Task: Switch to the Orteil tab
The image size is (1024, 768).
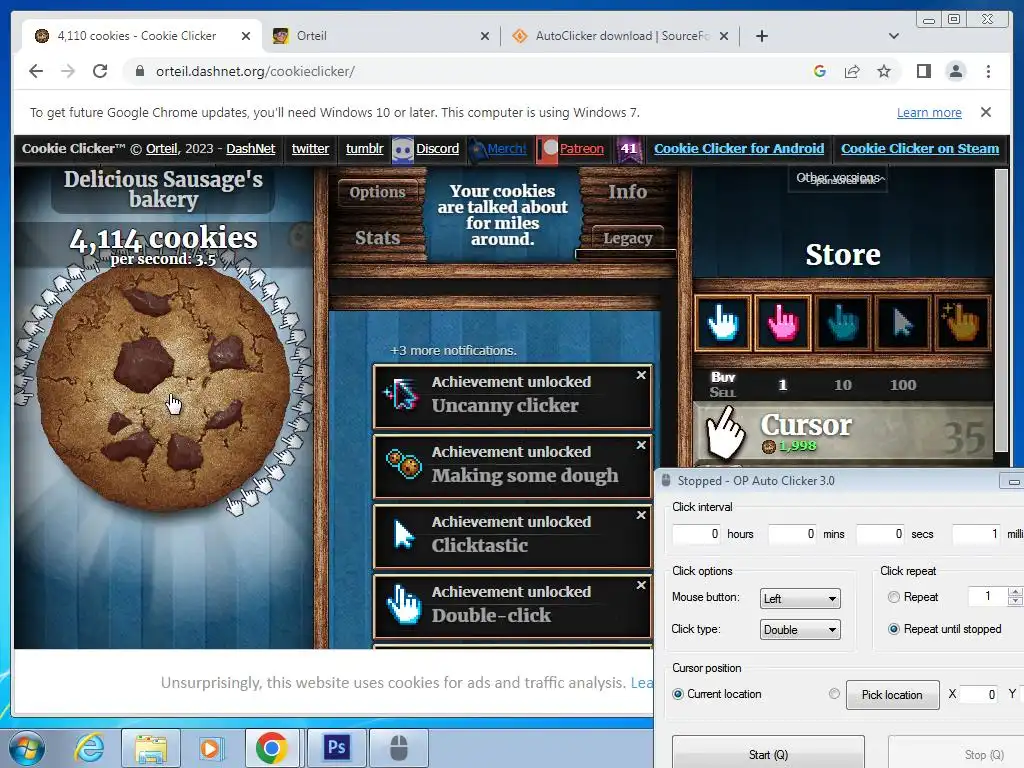Action: tap(381, 36)
